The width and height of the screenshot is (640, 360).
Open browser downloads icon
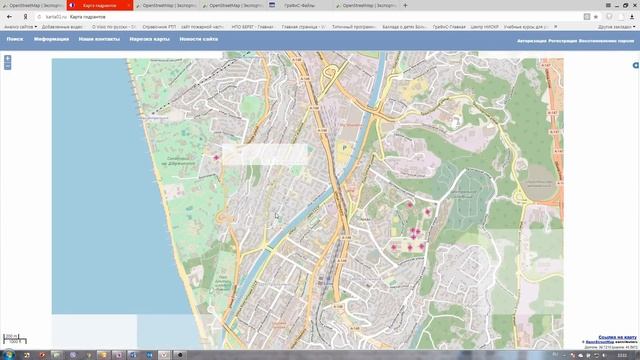click(x=632, y=17)
